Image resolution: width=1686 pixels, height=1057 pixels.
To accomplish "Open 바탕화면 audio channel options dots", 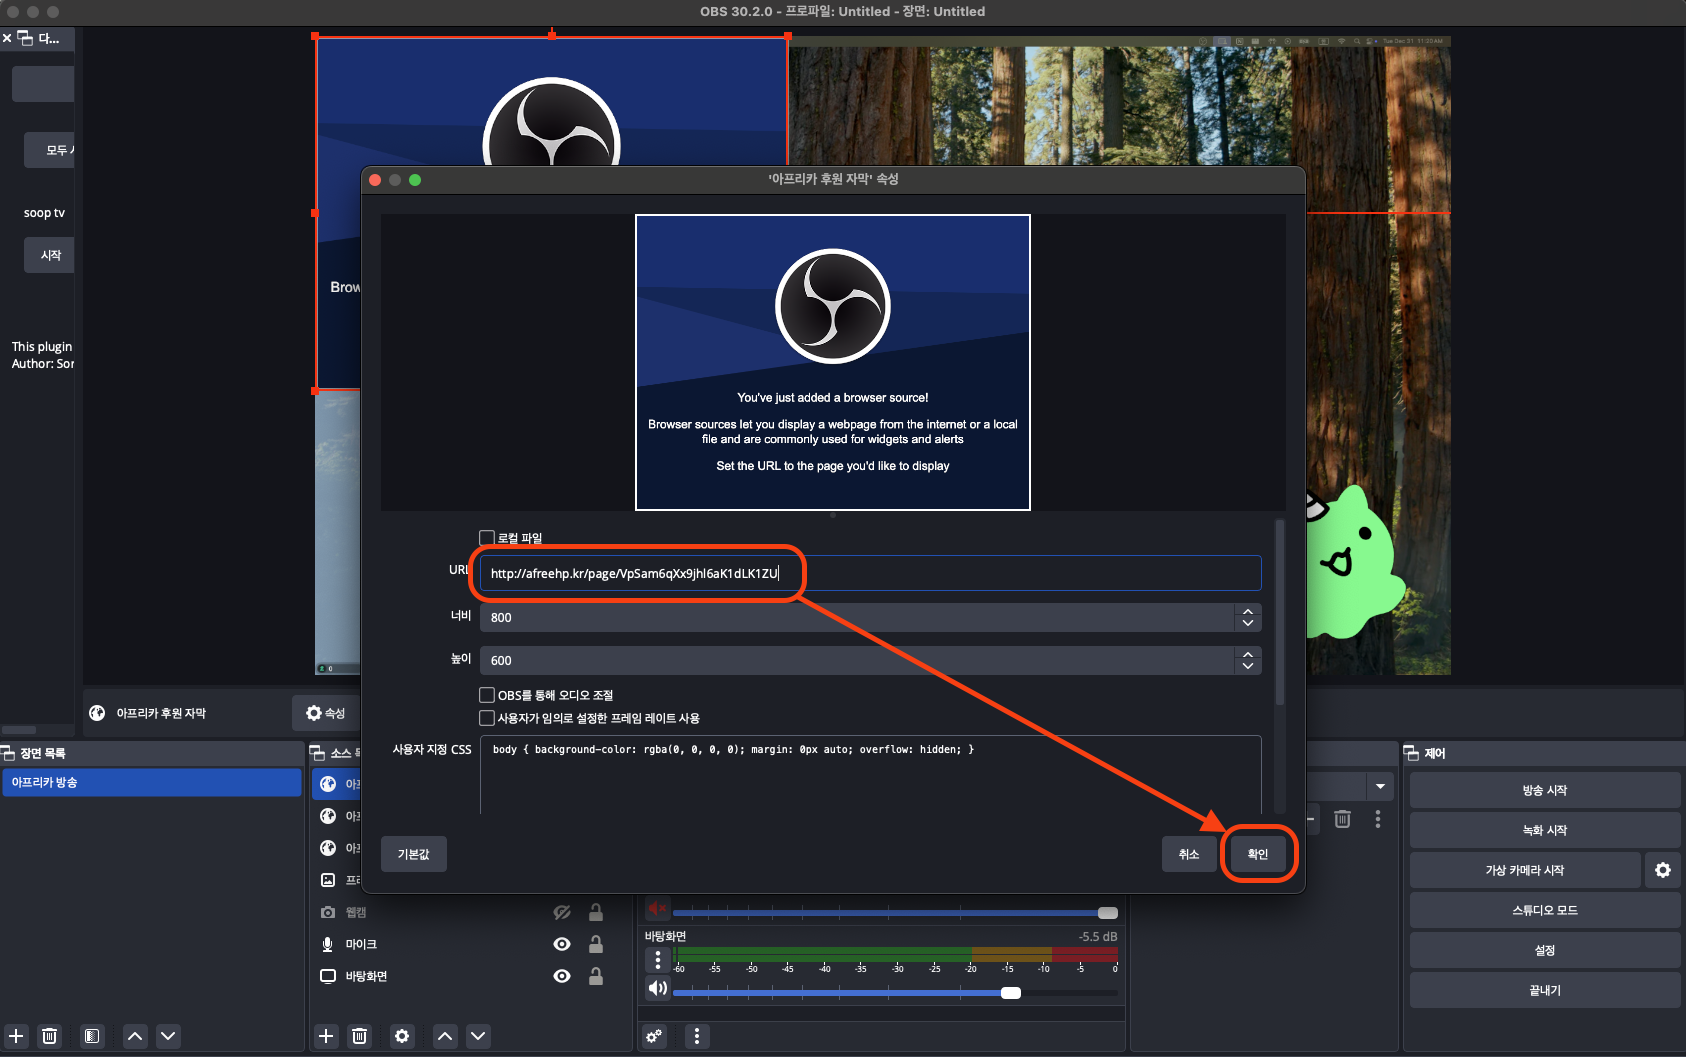I will click(x=657, y=960).
